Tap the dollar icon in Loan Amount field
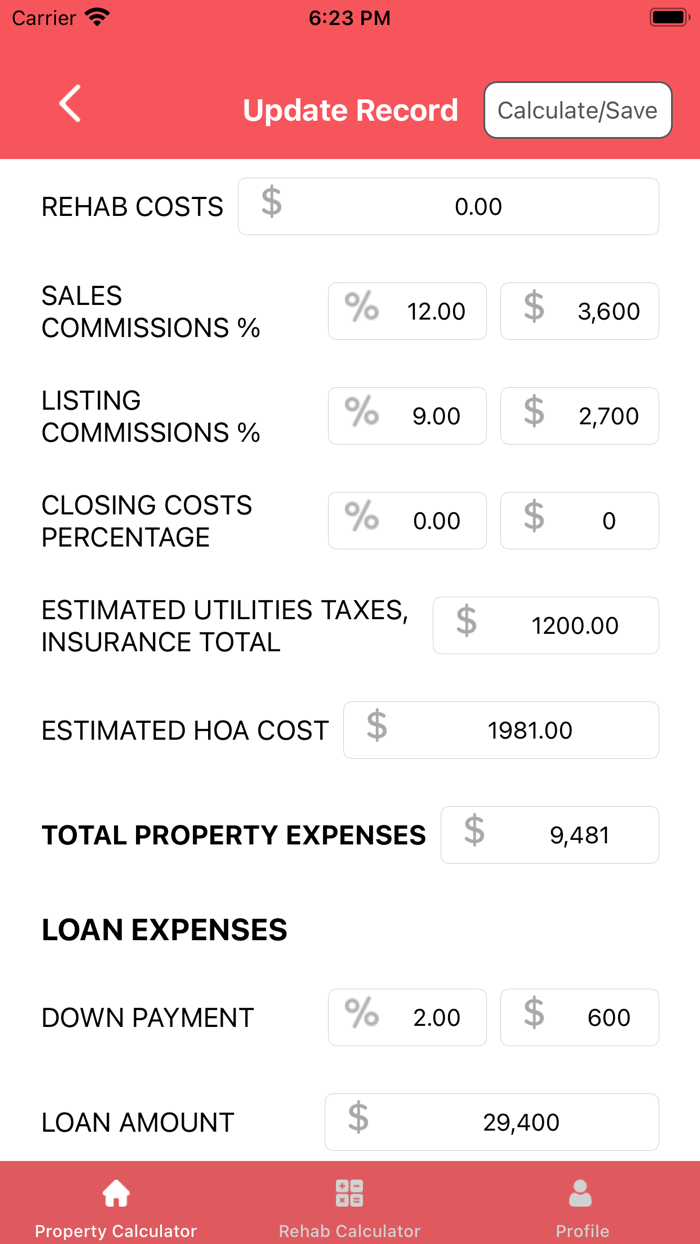This screenshot has height=1244, width=700. (x=356, y=1122)
